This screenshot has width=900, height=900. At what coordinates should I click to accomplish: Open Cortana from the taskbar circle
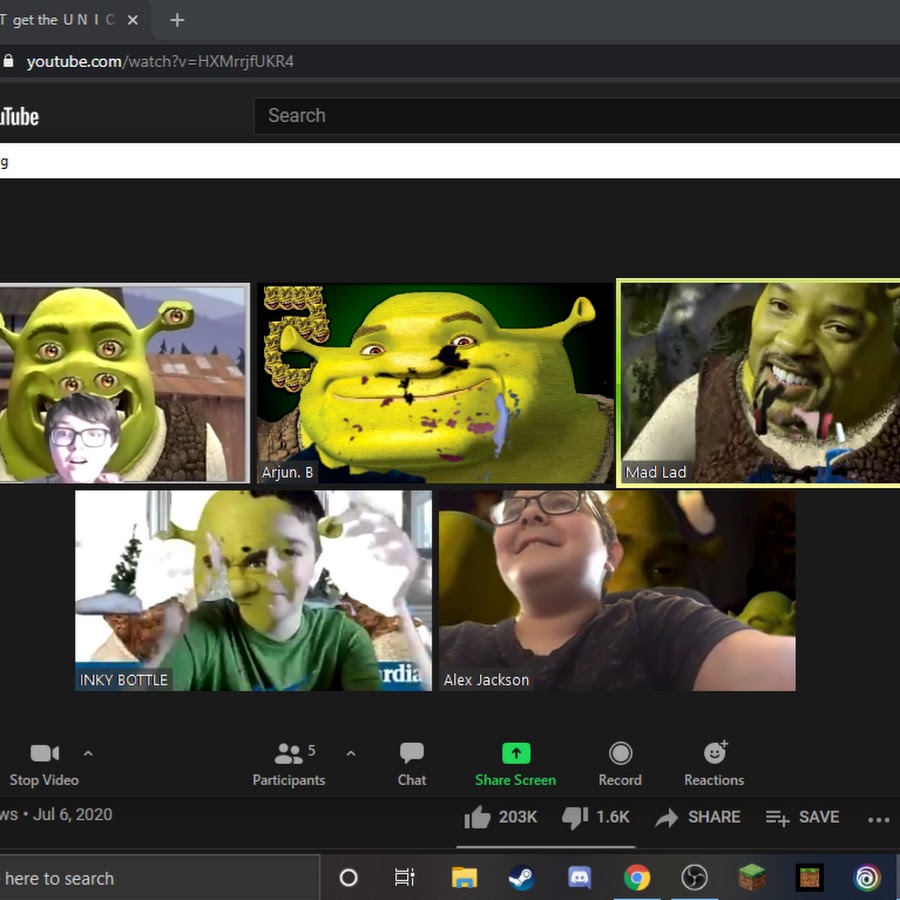pyautogui.click(x=348, y=878)
